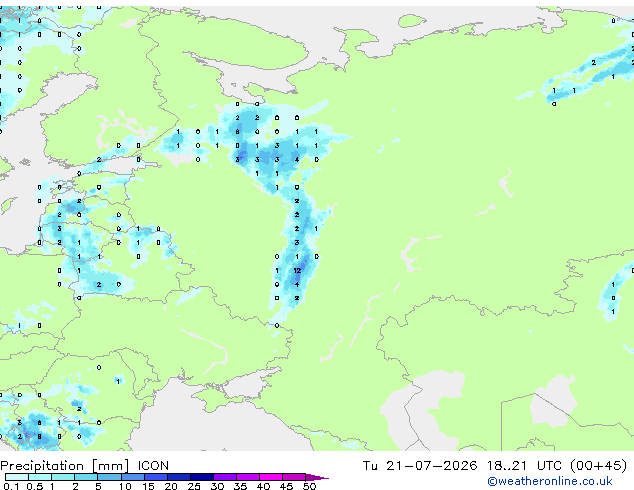This screenshot has height=490, width=634.
Task: Click the legend label "0.1"
Action: point(11,486)
